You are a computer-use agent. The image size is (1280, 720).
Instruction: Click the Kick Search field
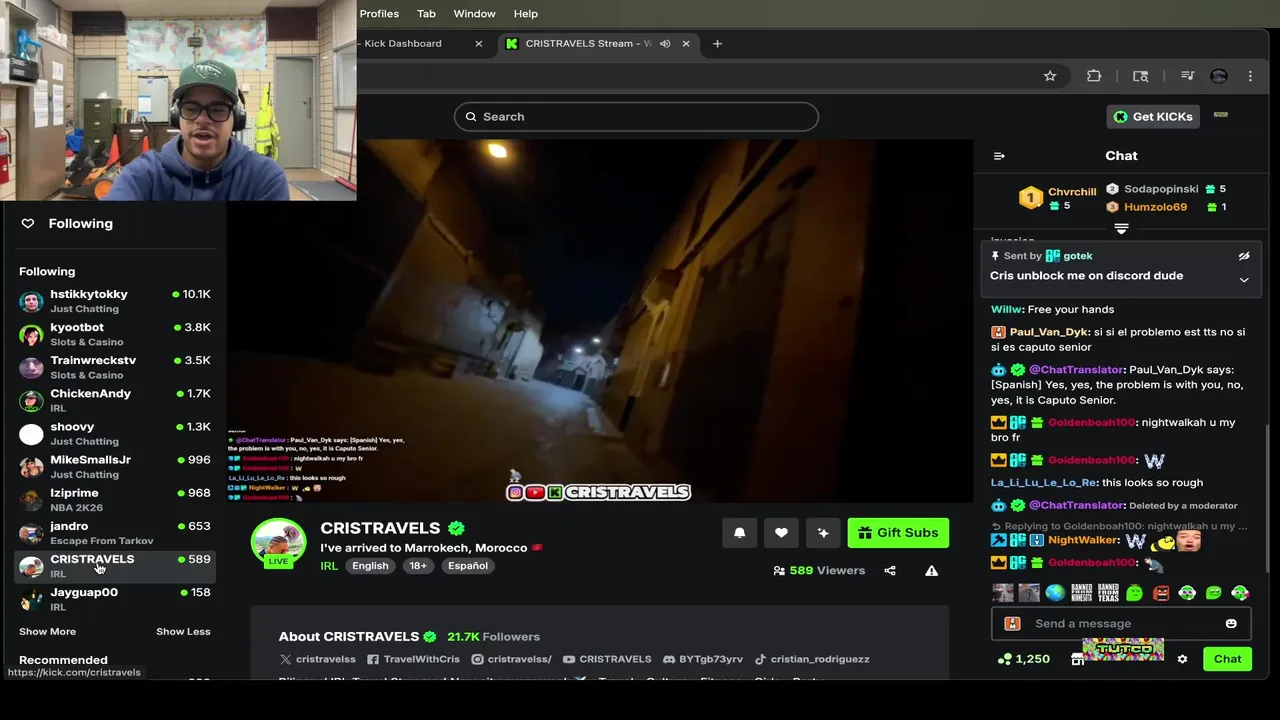click(x=636, y=117)
